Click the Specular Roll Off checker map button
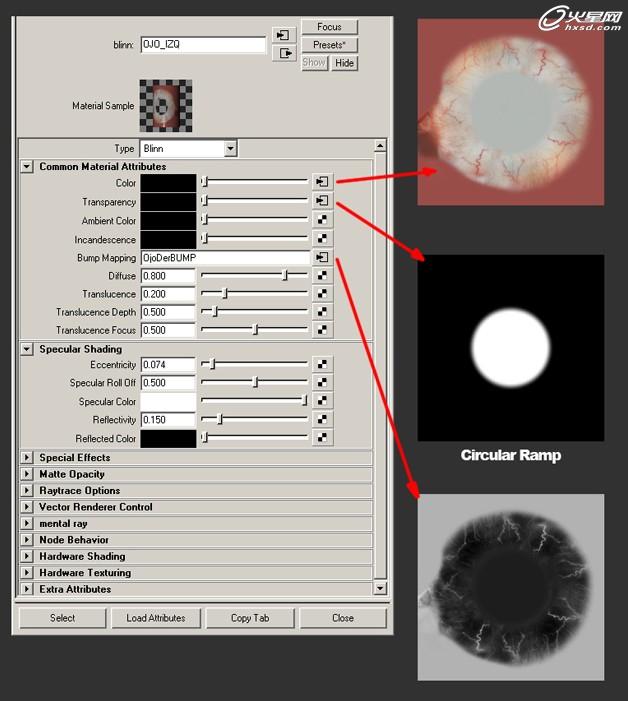Screen dimensions: 628x701 322,382
